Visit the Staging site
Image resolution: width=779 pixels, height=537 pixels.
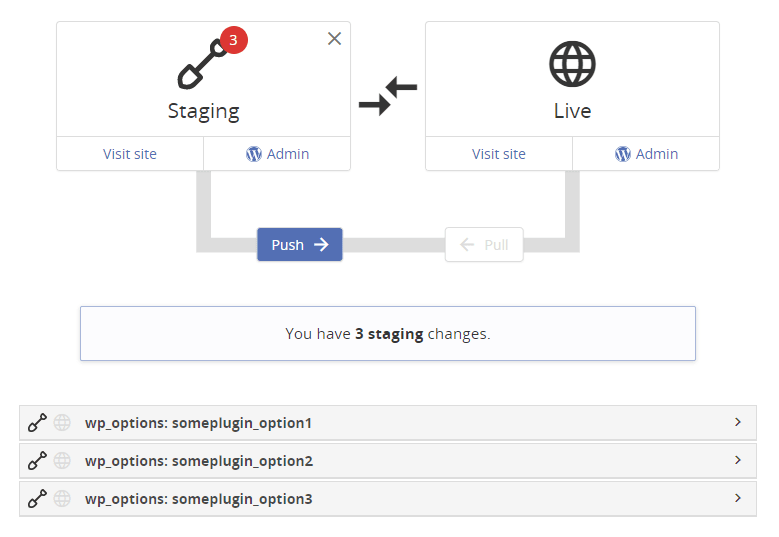pos(130,154)
